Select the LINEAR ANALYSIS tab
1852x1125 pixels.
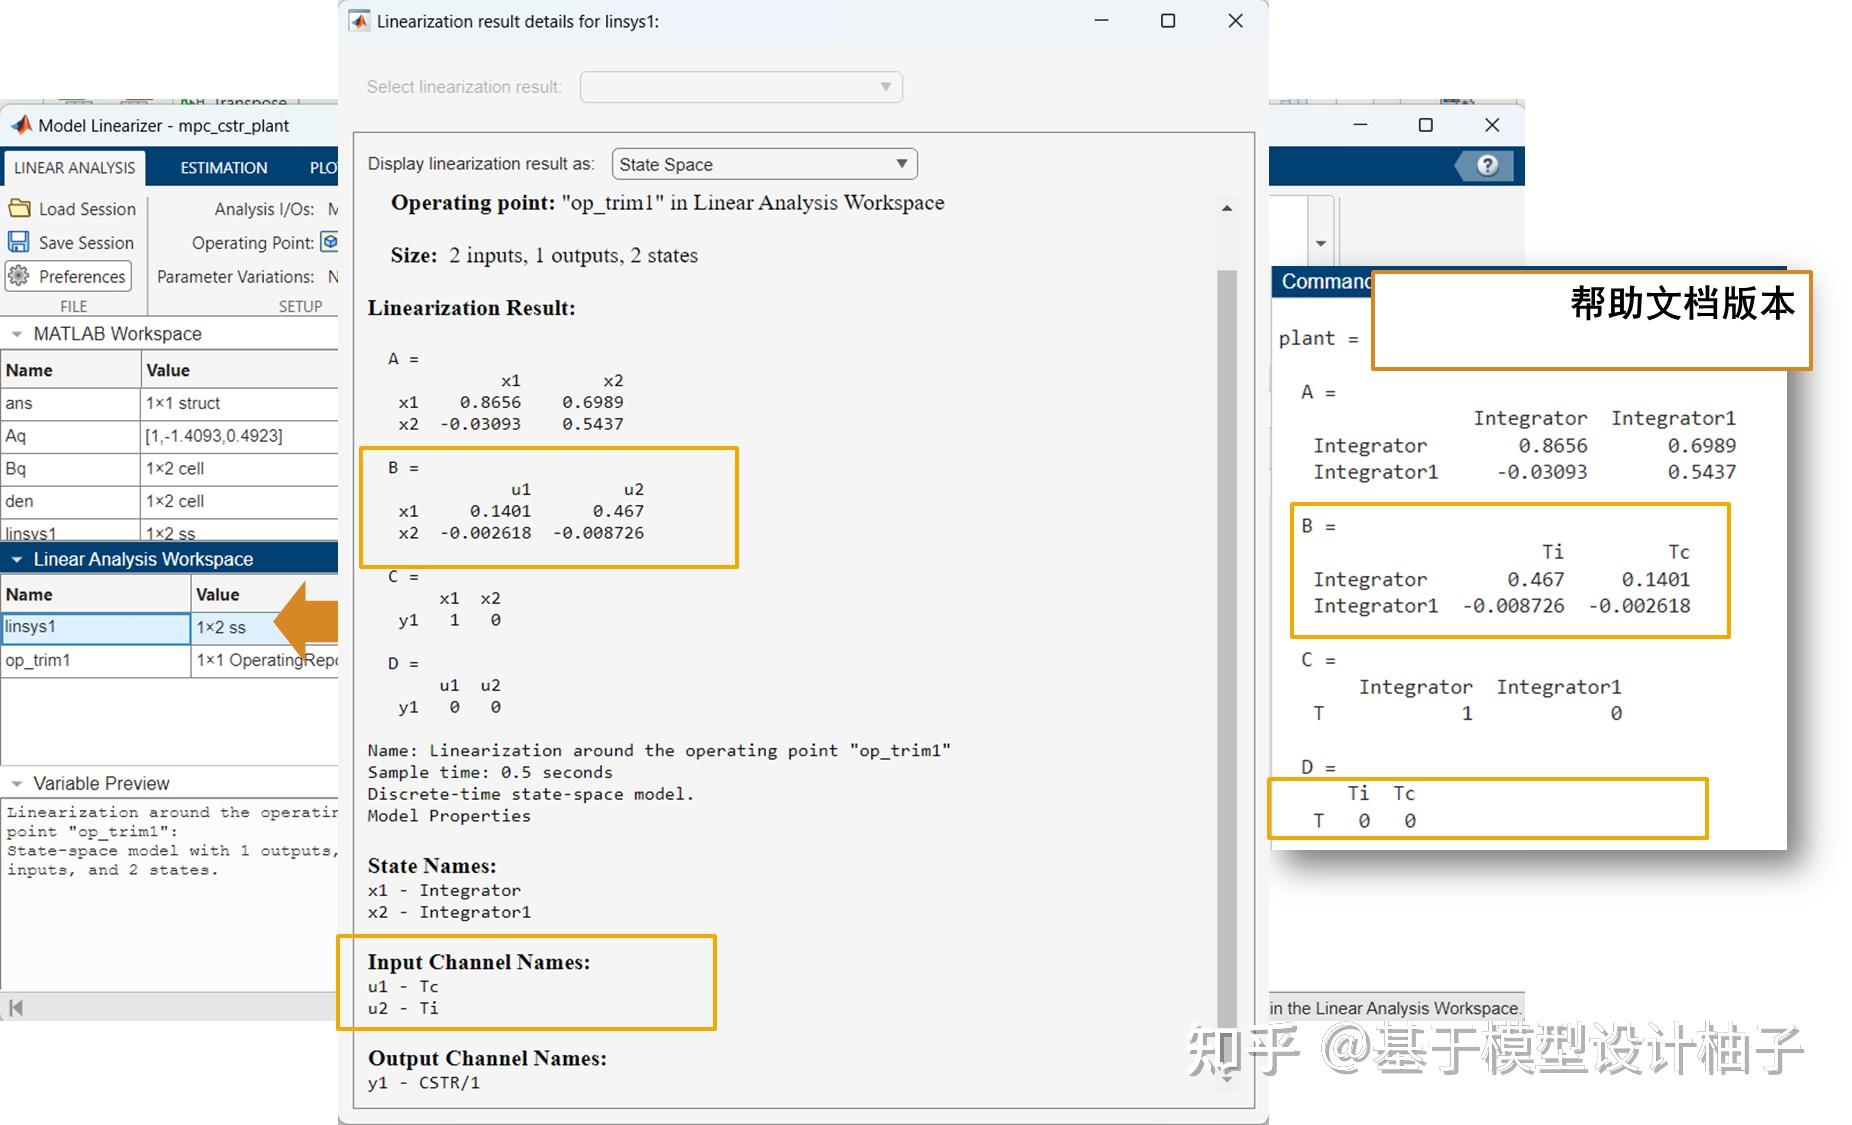(74, 167)
